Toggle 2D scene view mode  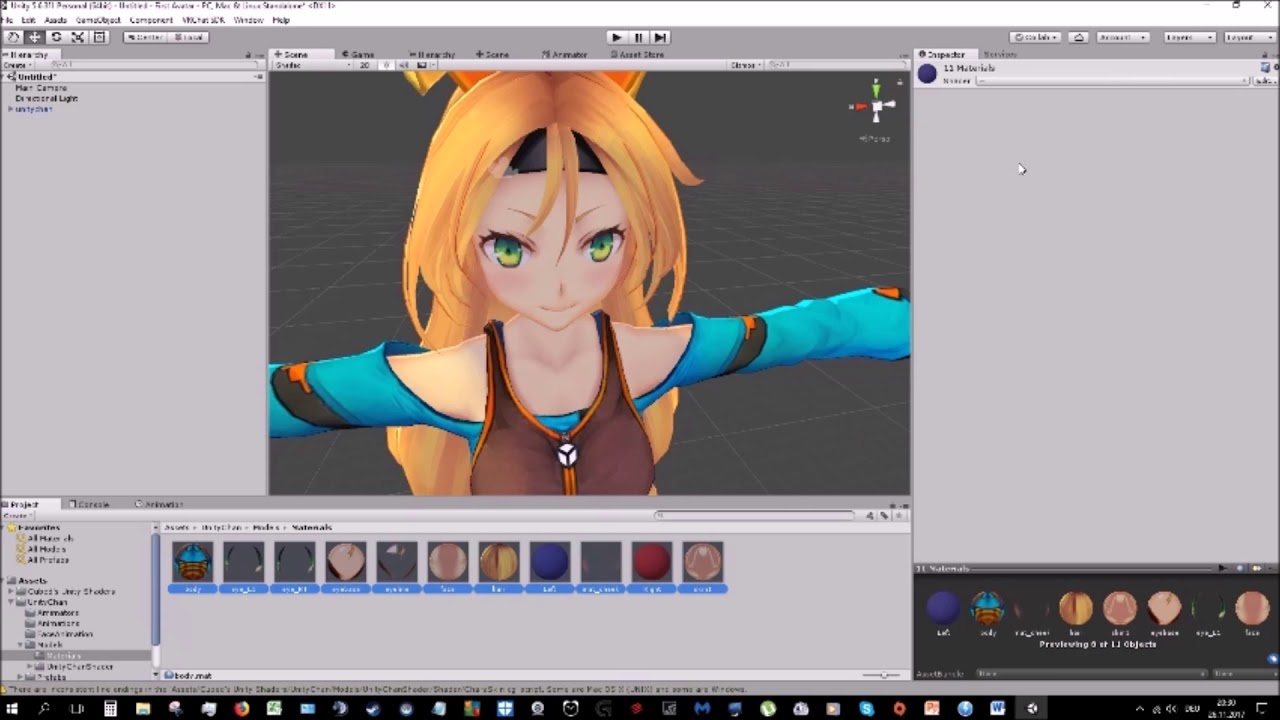(365, 65)
